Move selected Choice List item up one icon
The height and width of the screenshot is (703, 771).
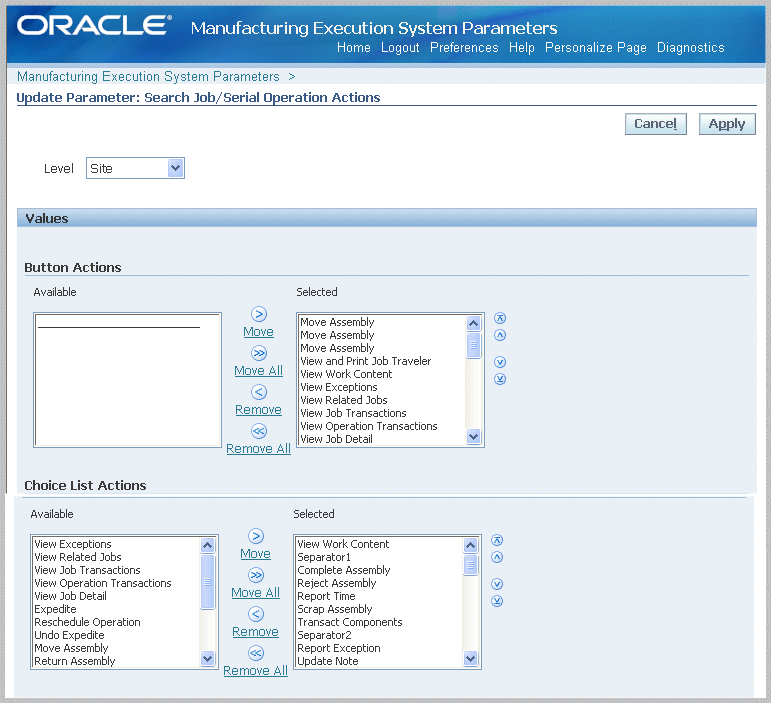coord(497,557)
